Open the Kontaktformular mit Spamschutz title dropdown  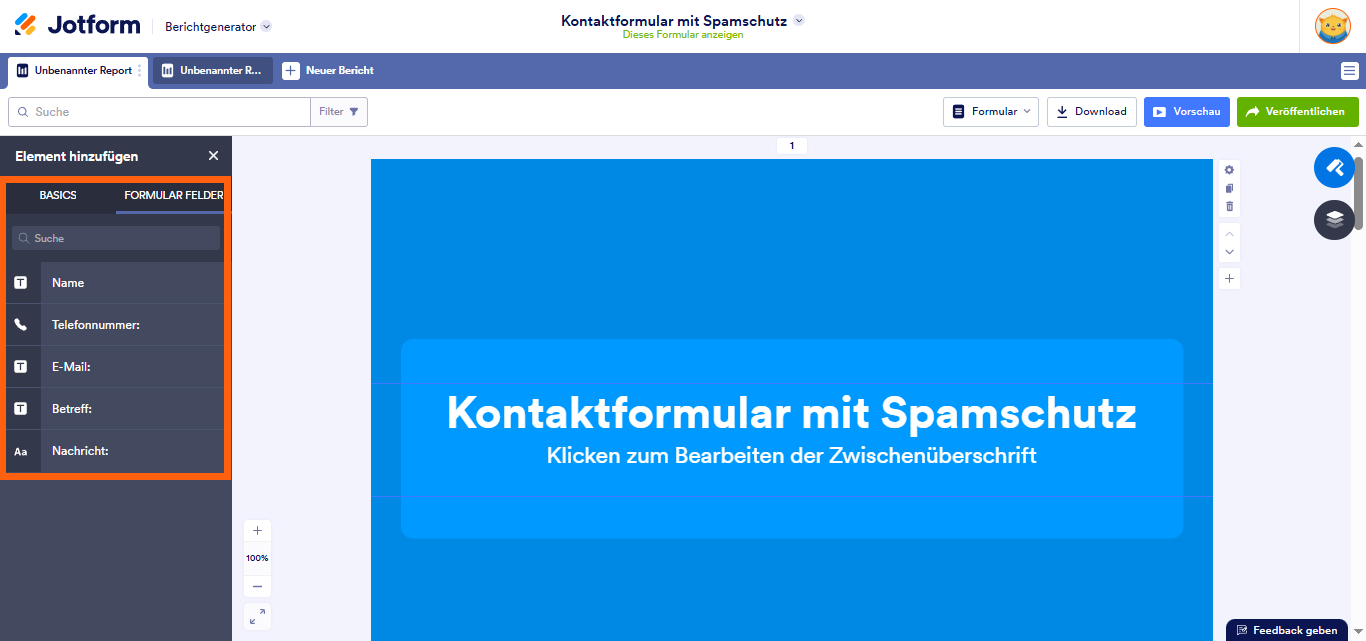coord(799,19)
